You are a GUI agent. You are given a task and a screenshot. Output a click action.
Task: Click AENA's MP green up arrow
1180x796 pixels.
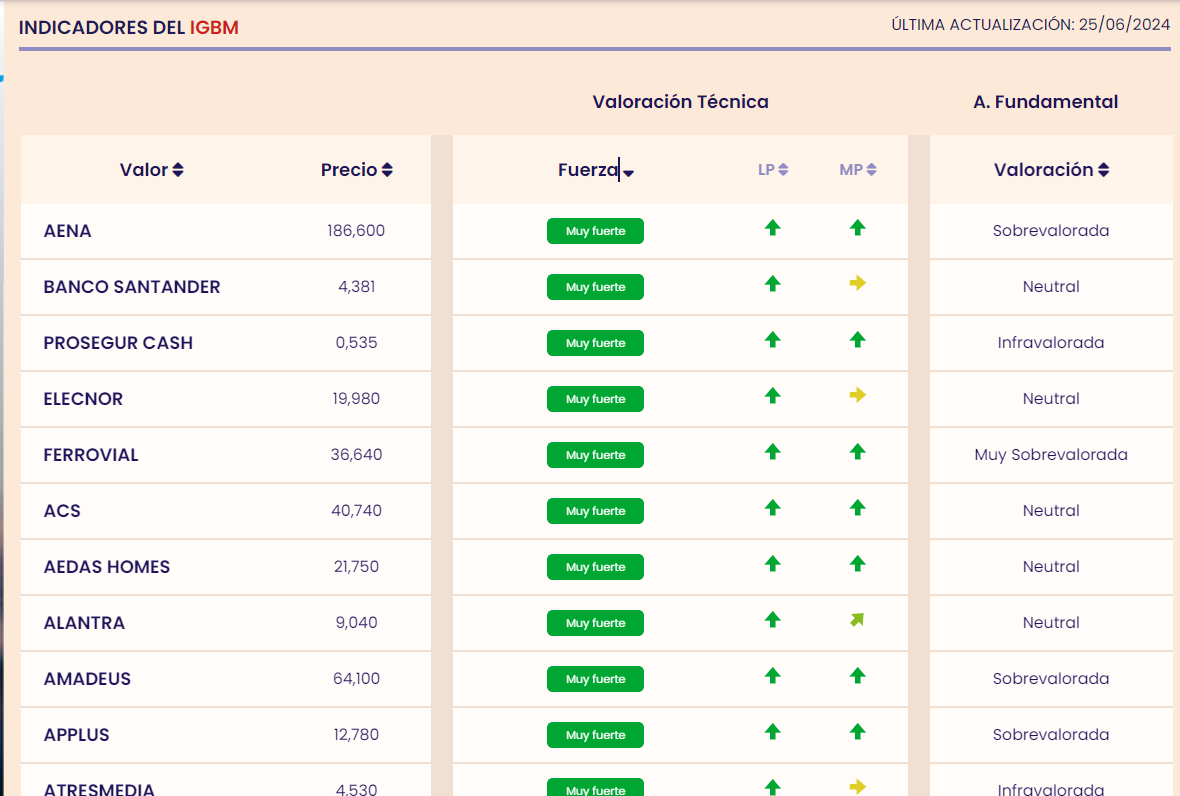(858, 227)
